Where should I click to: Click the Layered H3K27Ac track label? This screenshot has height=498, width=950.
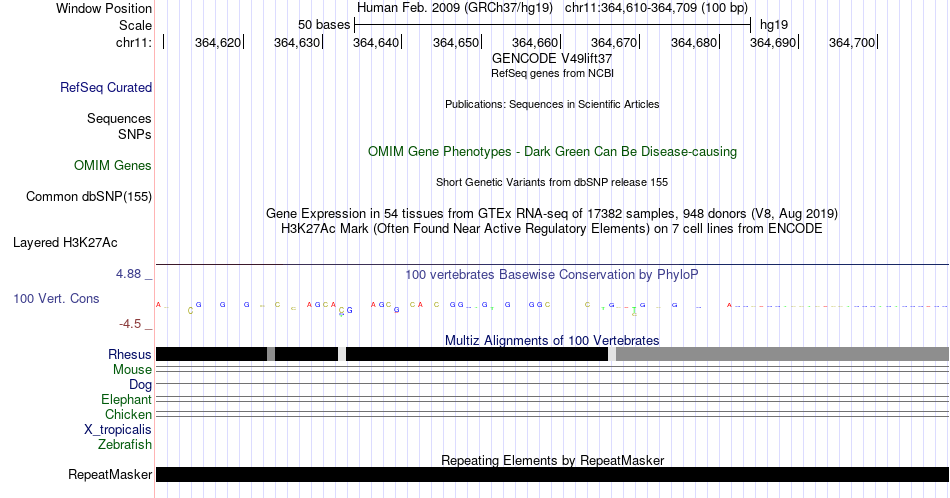[x=65, y=242]
